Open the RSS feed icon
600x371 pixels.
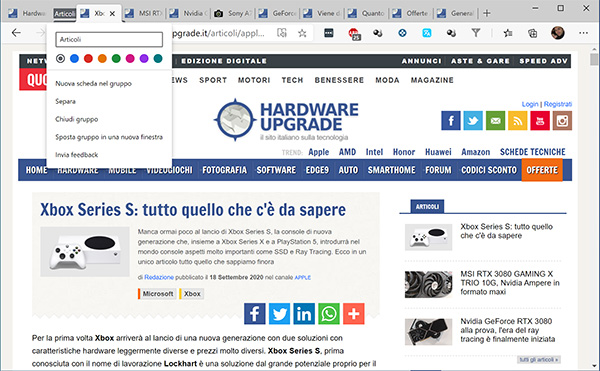tap(518, 121)
